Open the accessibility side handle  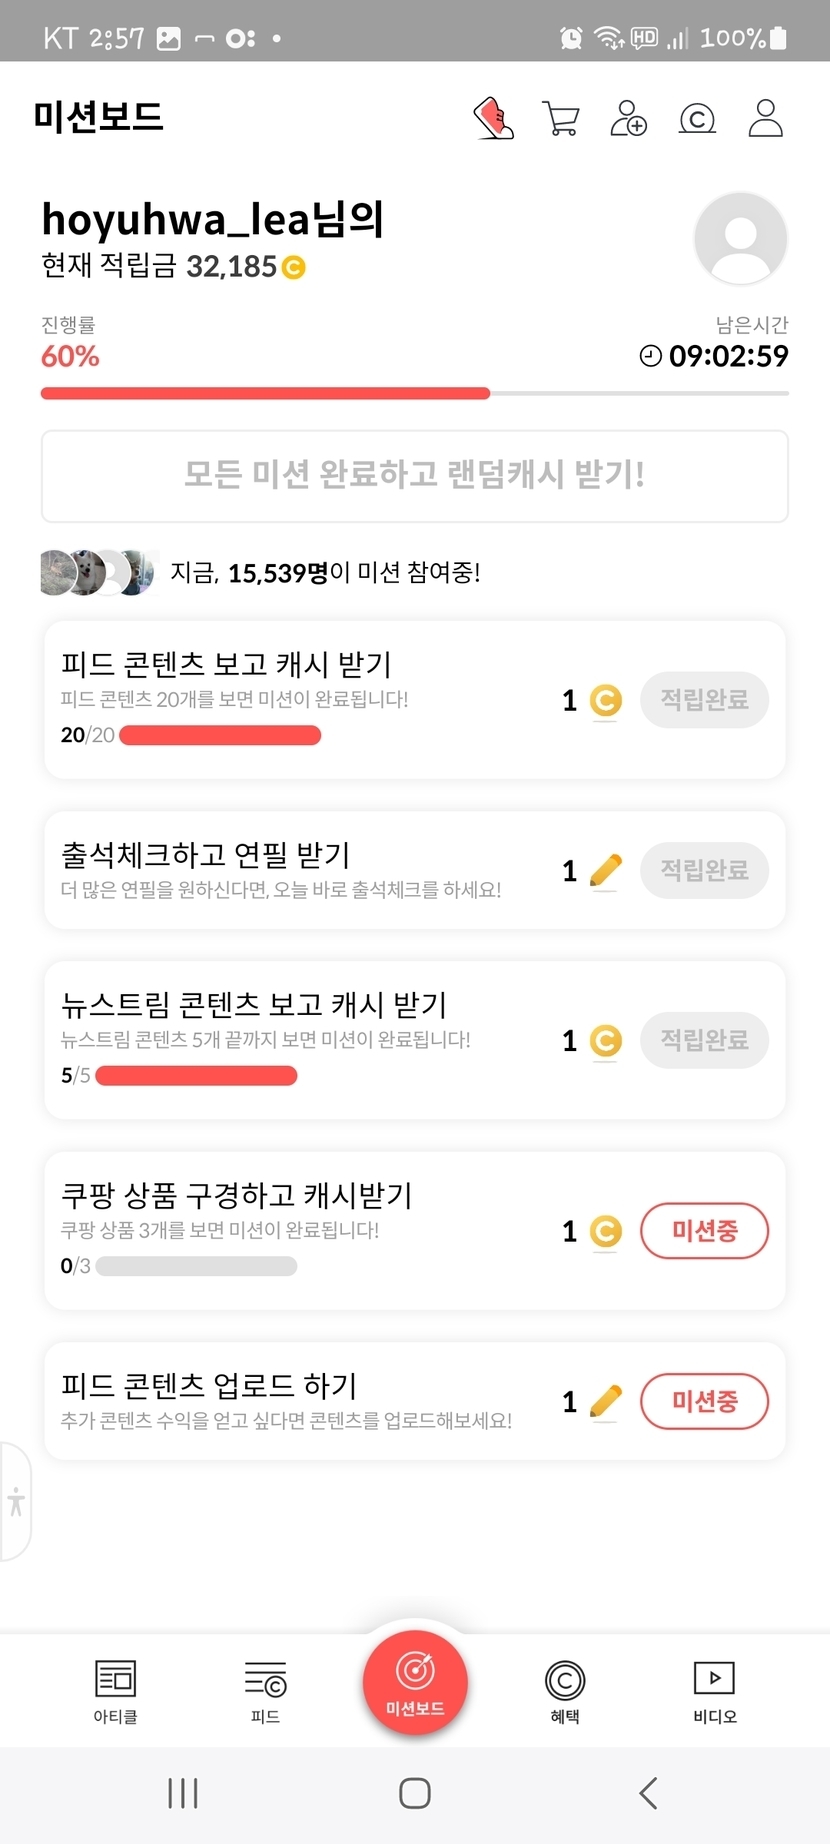coord(16,1501)
